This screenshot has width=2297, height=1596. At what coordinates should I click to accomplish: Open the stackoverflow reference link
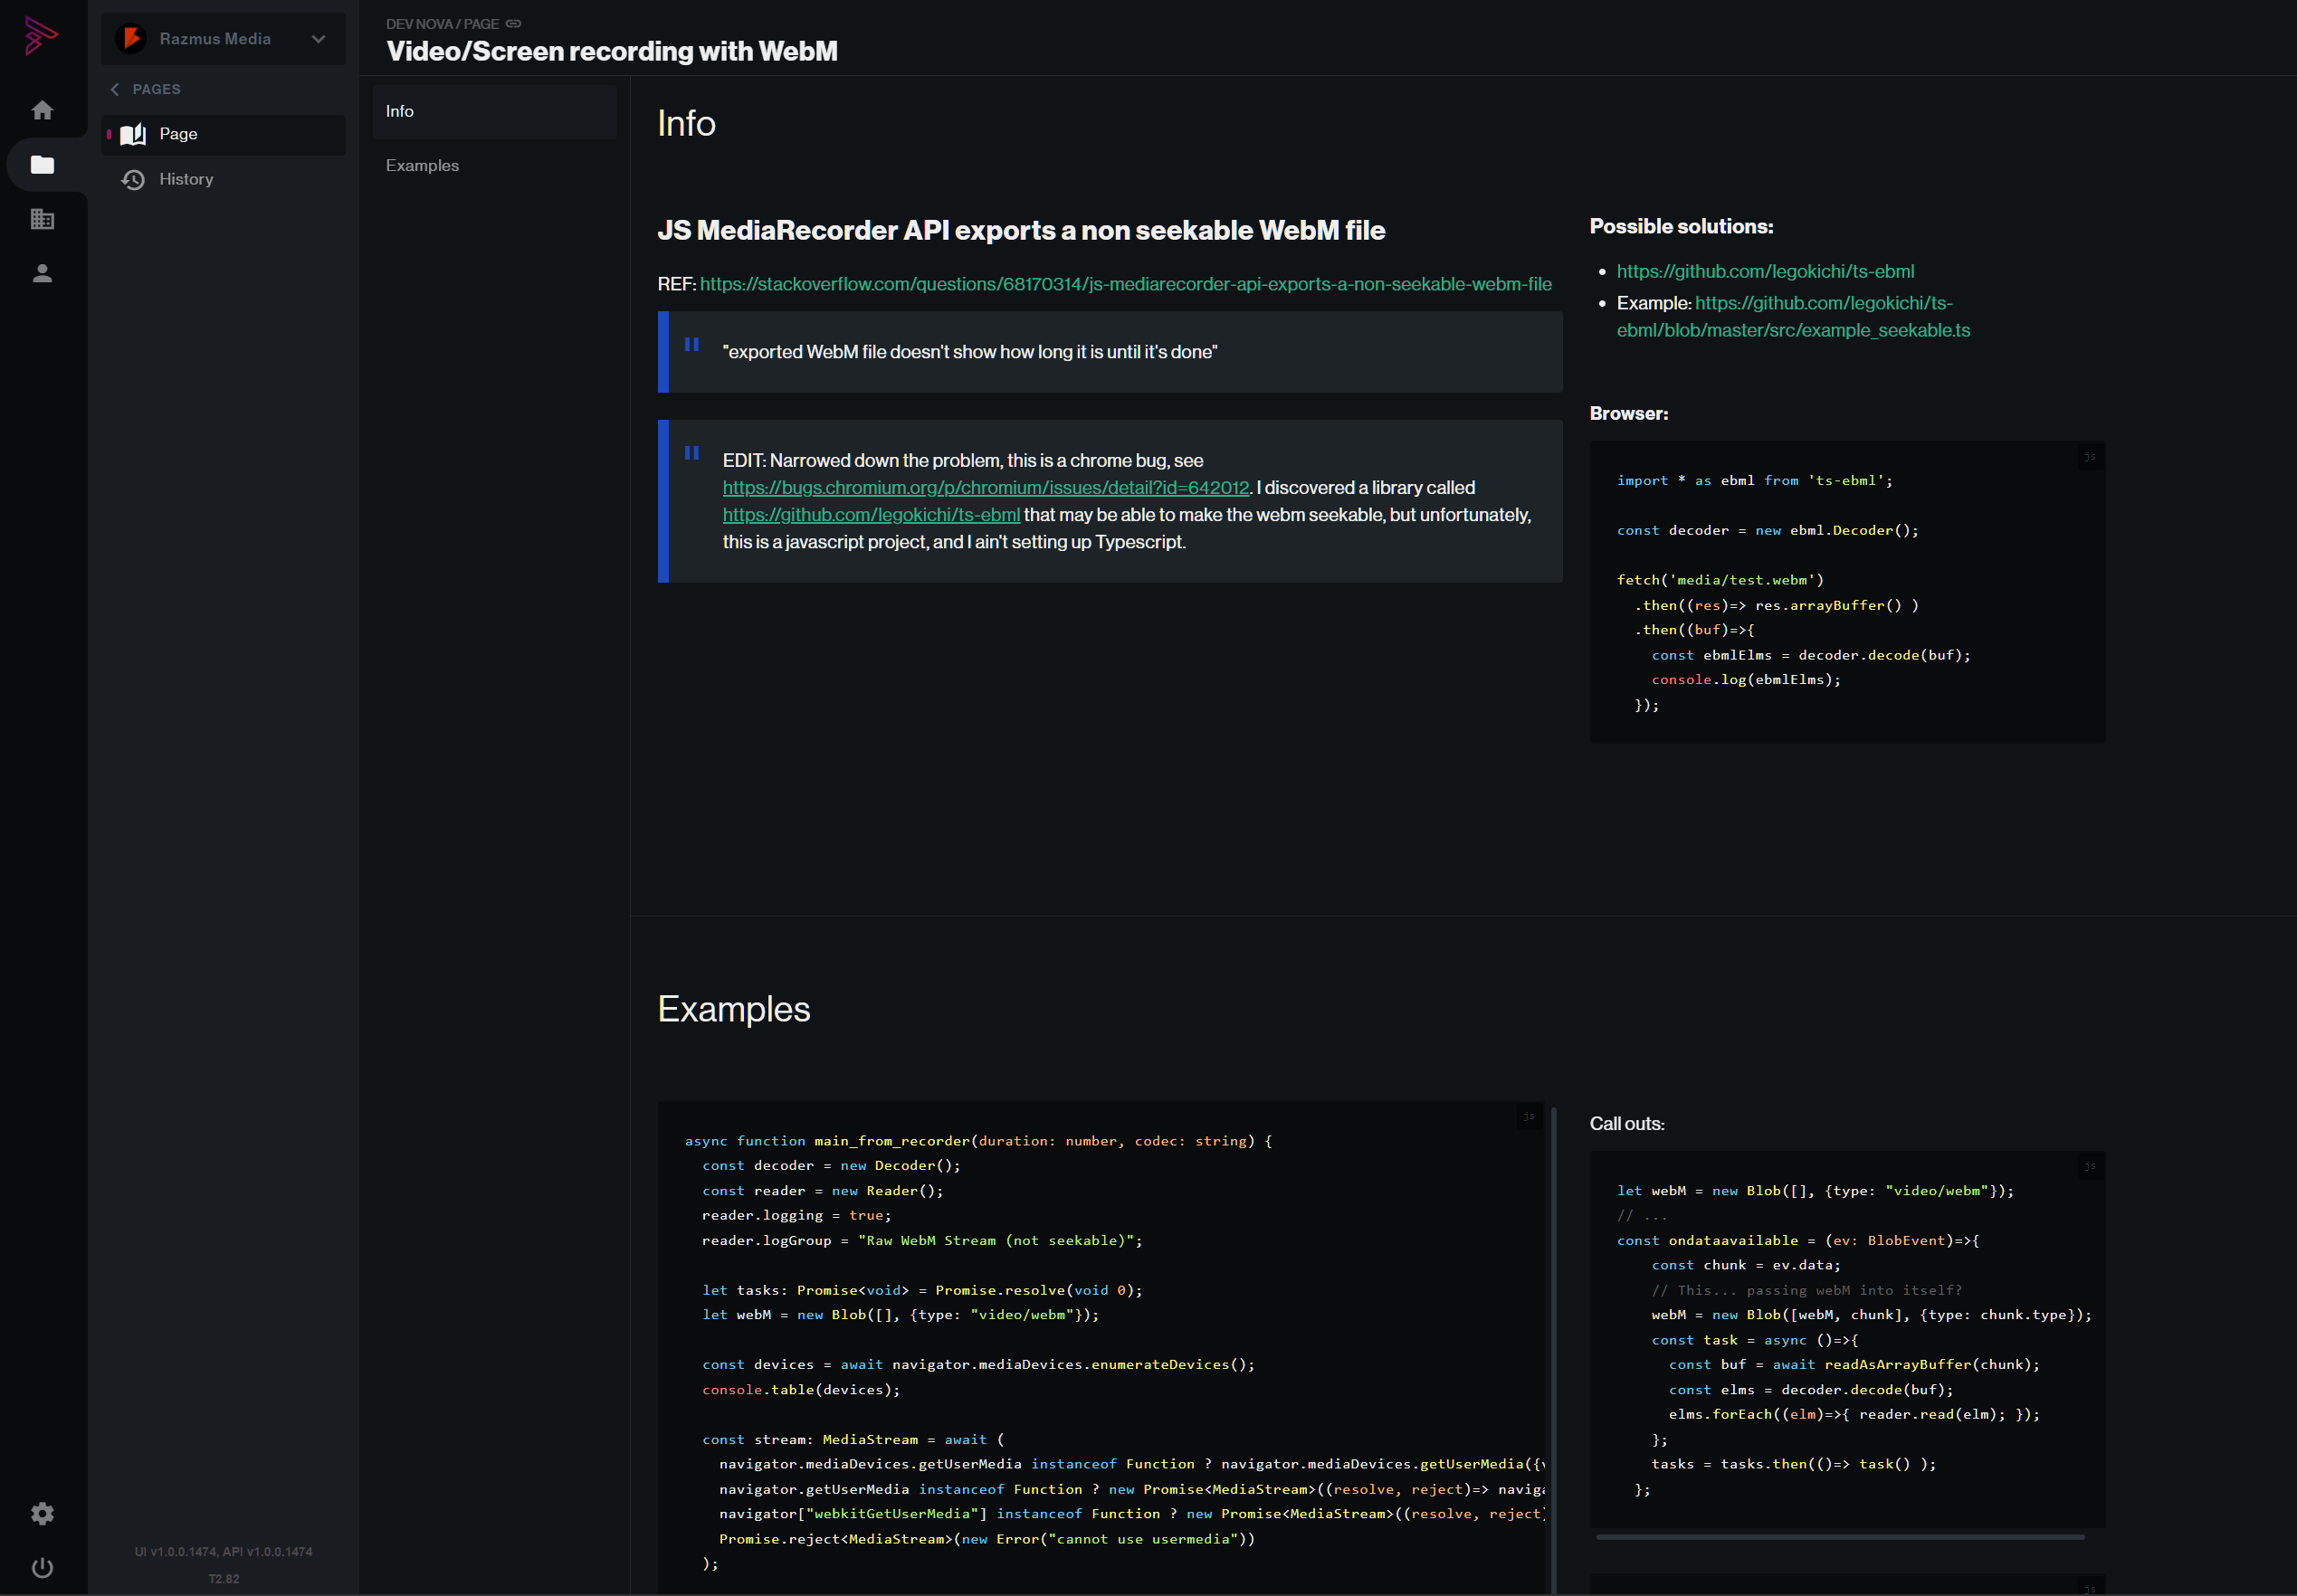point(1125,284)
